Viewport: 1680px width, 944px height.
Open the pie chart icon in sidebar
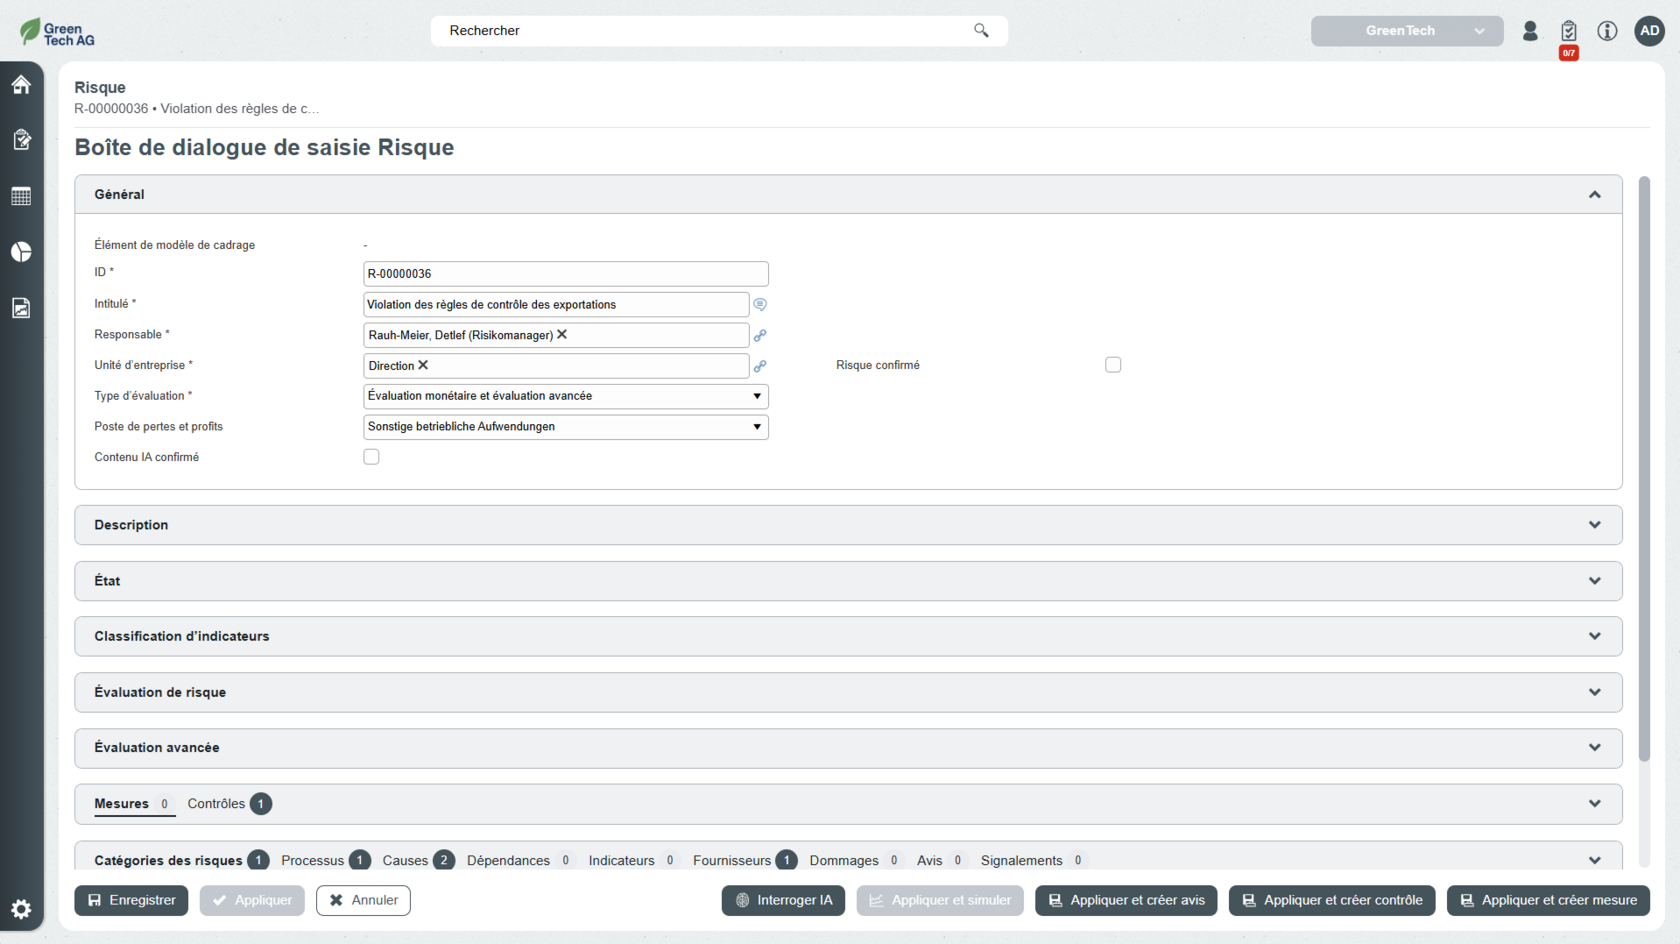(21, 252)
